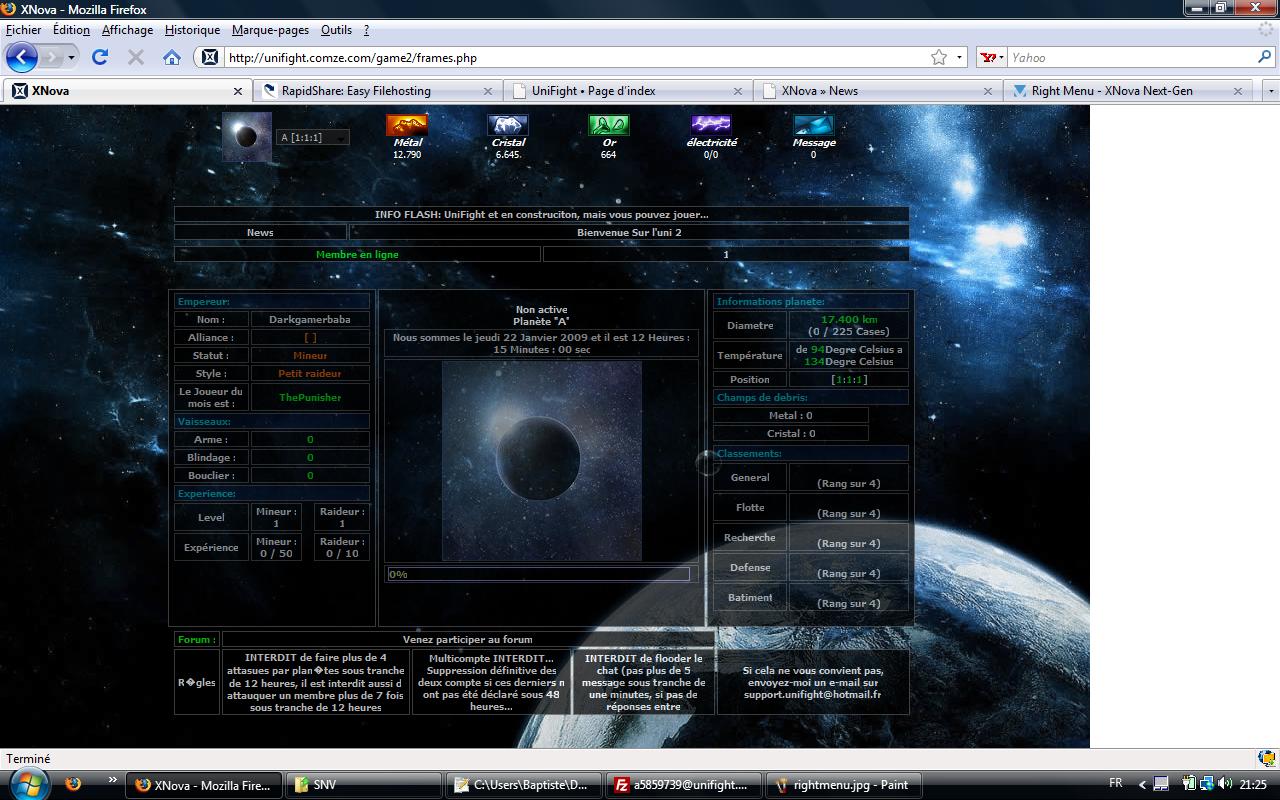
Task: Focus the URL address field
Action: tap(577, 57)
